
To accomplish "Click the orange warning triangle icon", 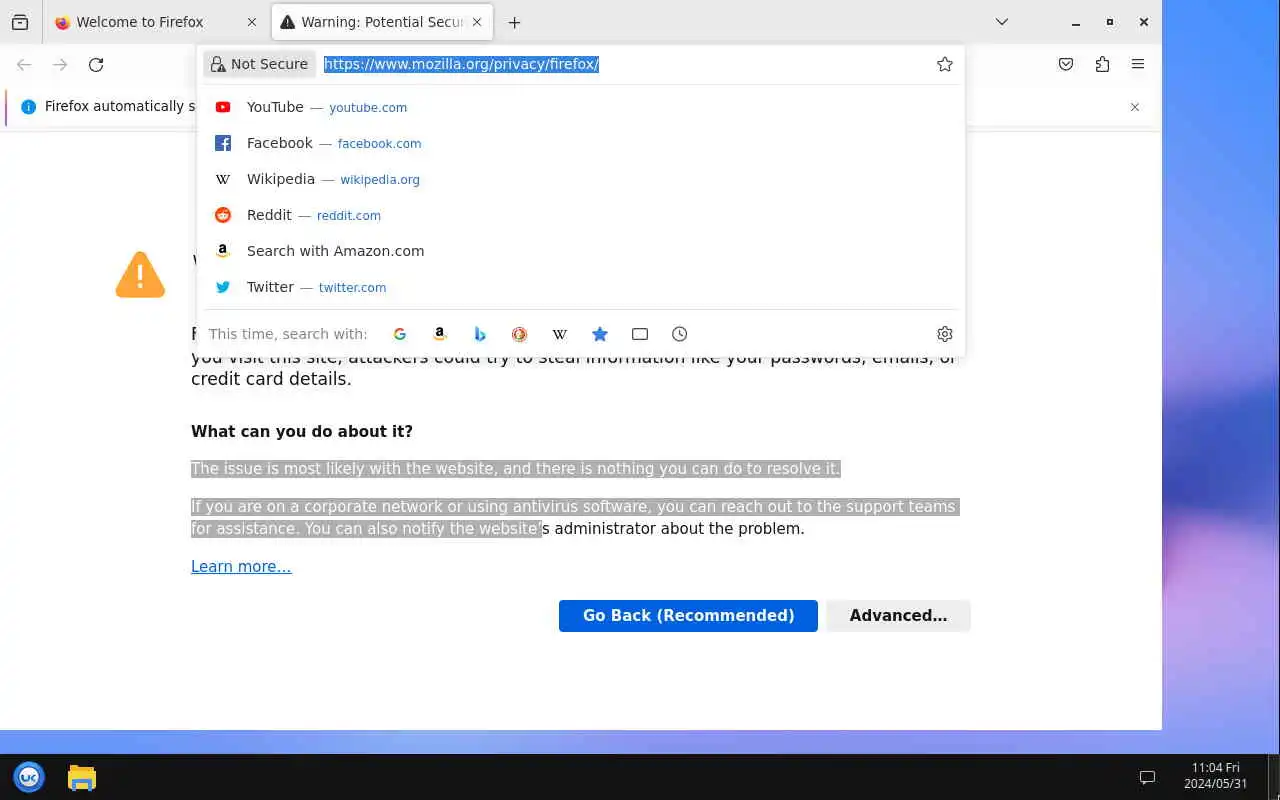I will (x=140, y=275).
